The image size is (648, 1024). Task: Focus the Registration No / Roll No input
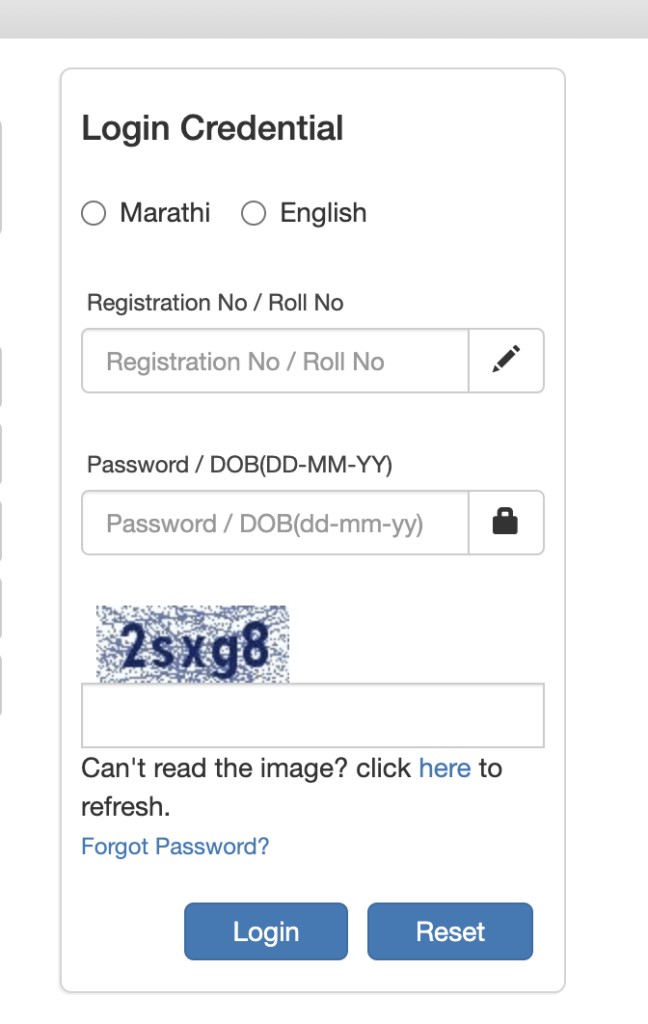pyautogui.click(x=275, y=360)
